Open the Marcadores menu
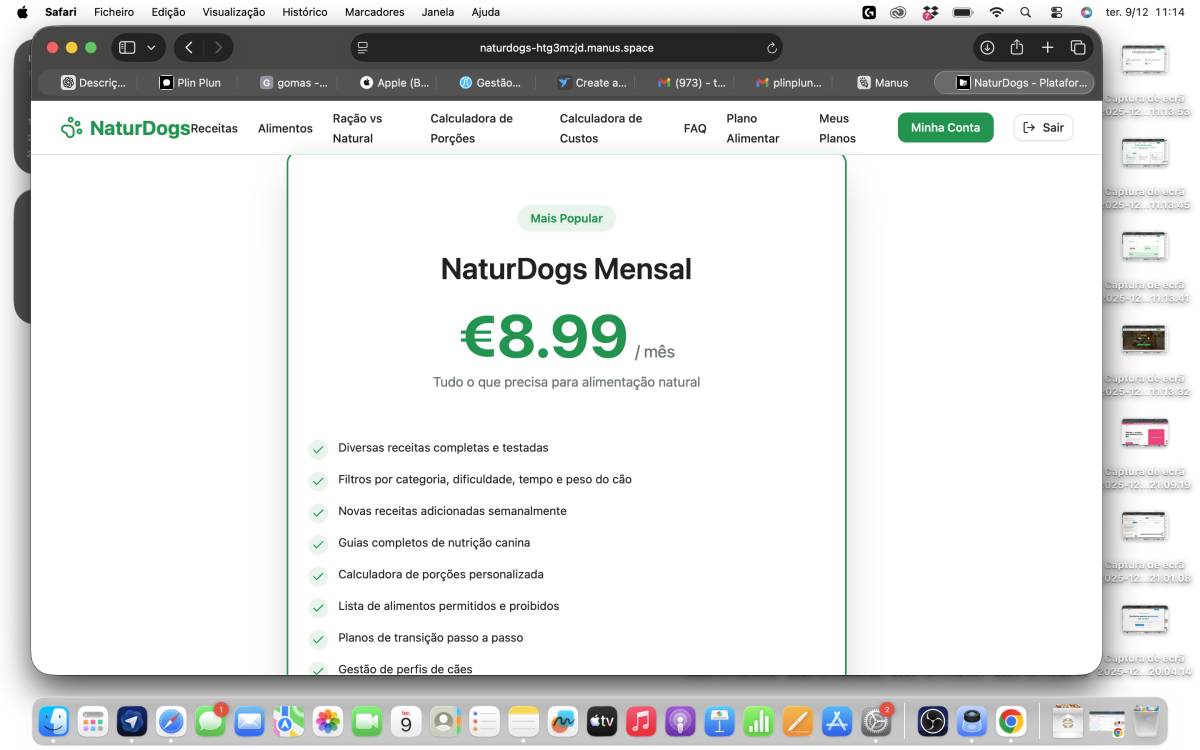1200x750 pixels. coord(374,12)
